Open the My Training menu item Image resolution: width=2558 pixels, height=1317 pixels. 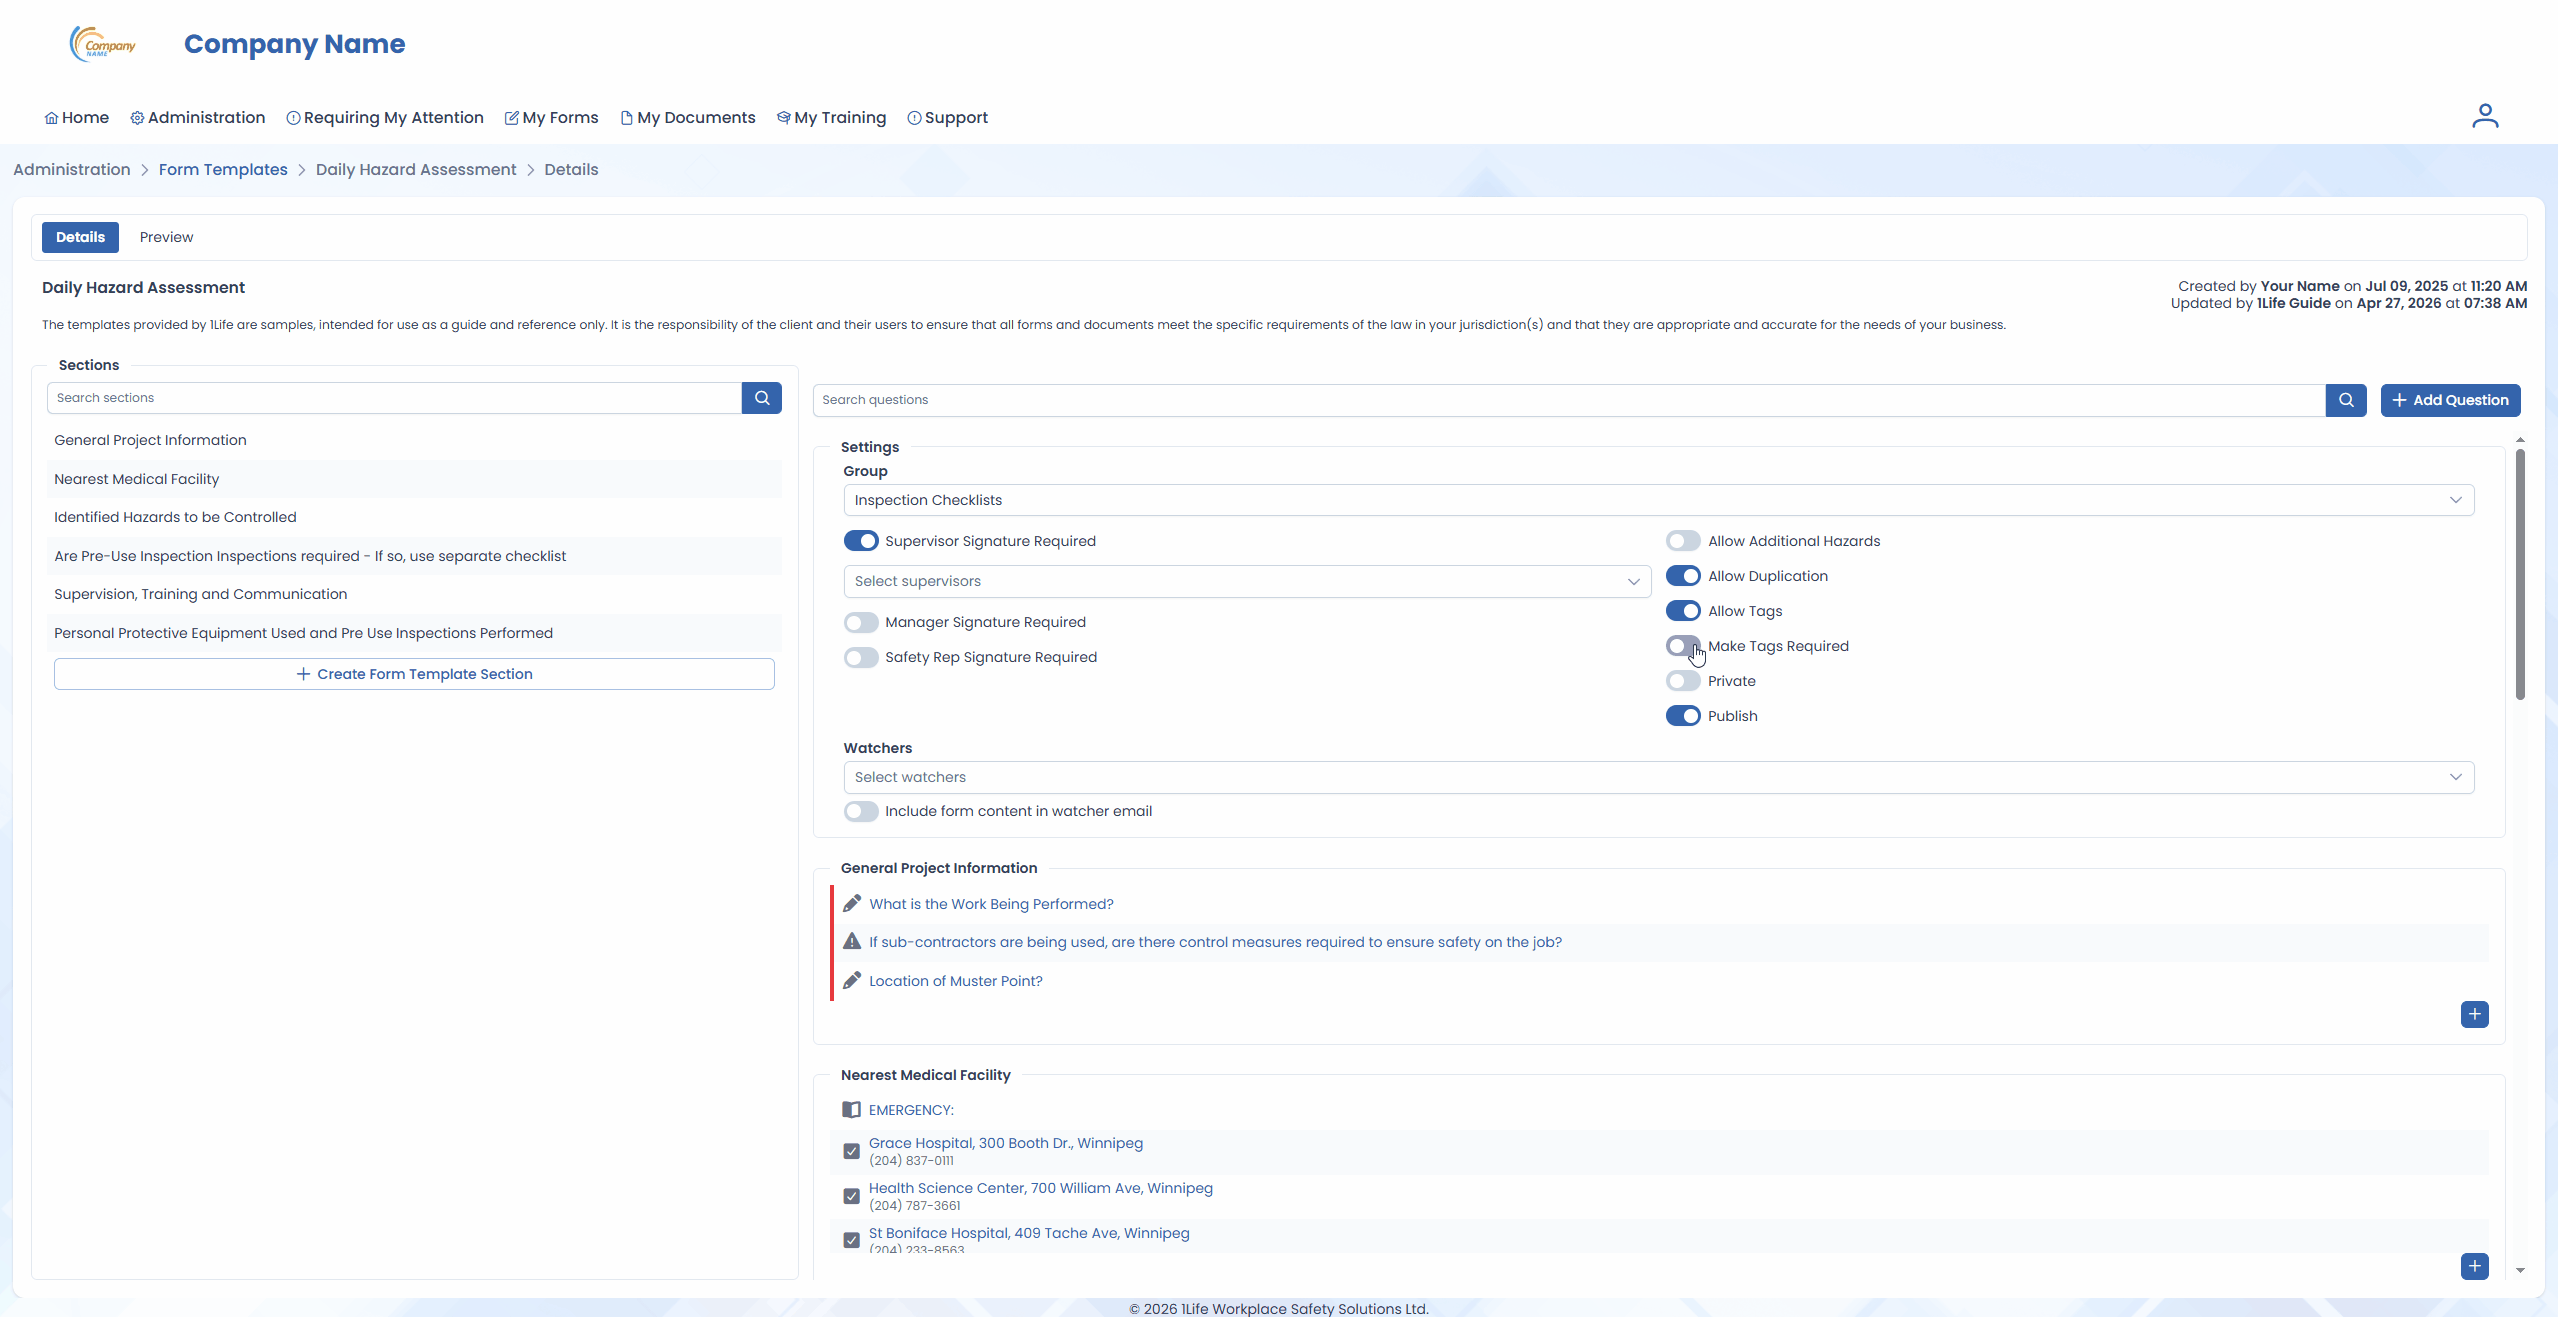[832, 117]
